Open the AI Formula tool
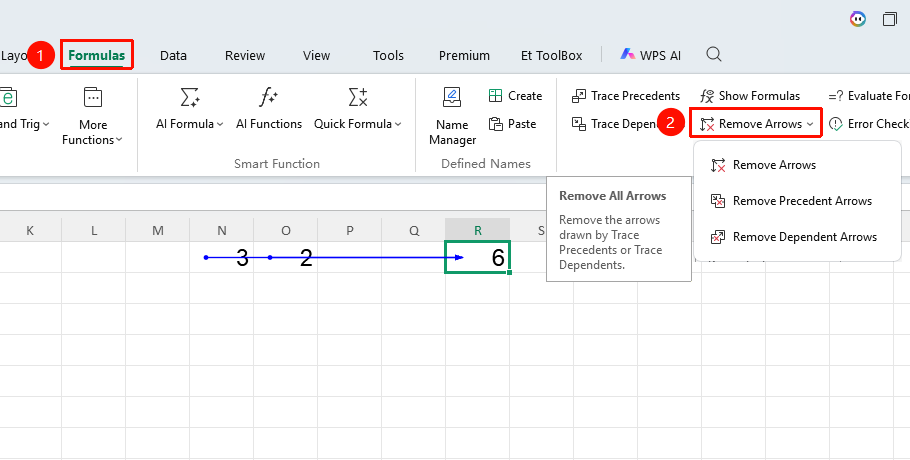 [x=190, y=108]
